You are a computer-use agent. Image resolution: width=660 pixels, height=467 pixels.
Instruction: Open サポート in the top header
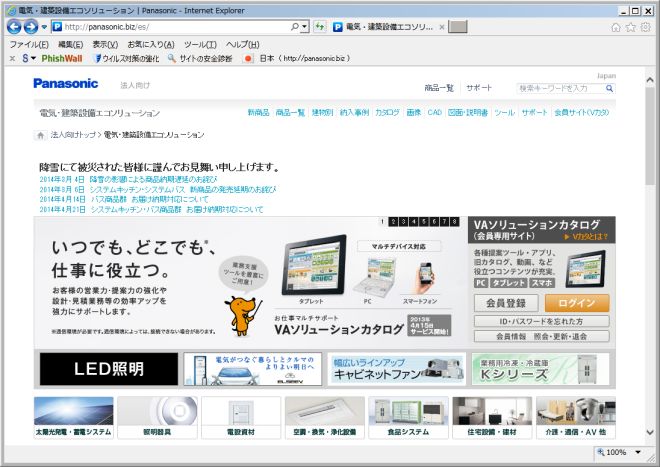coord(479,88)
